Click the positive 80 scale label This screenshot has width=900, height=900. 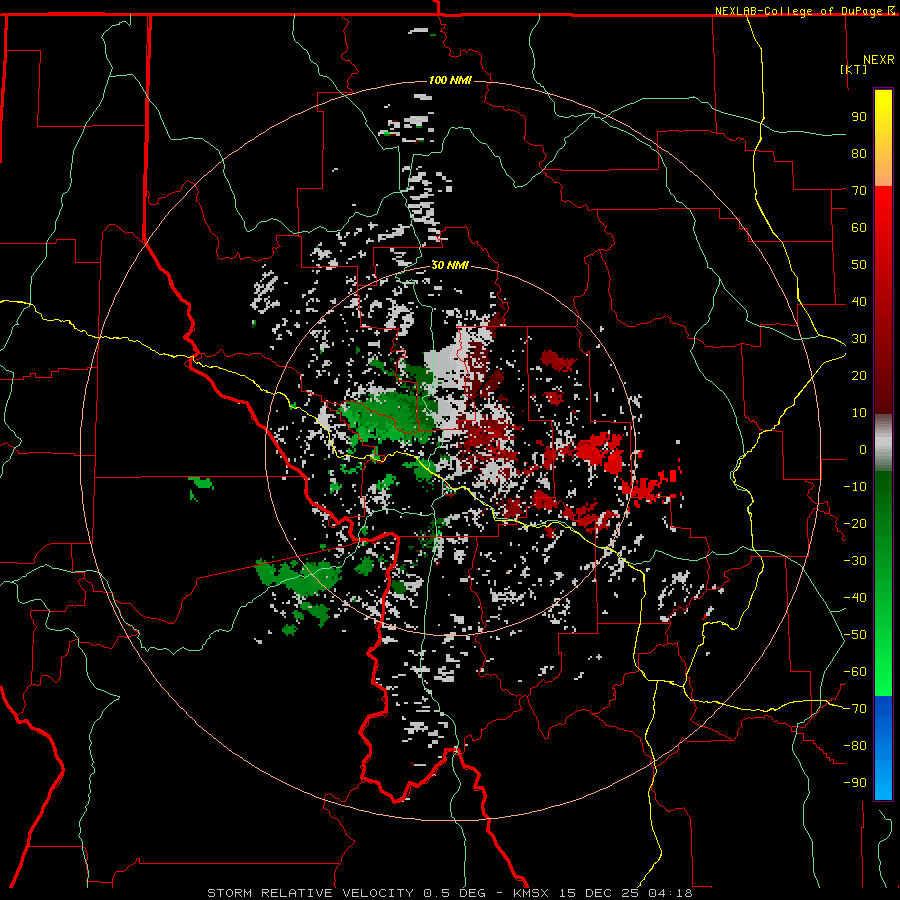tap(859, 153)
